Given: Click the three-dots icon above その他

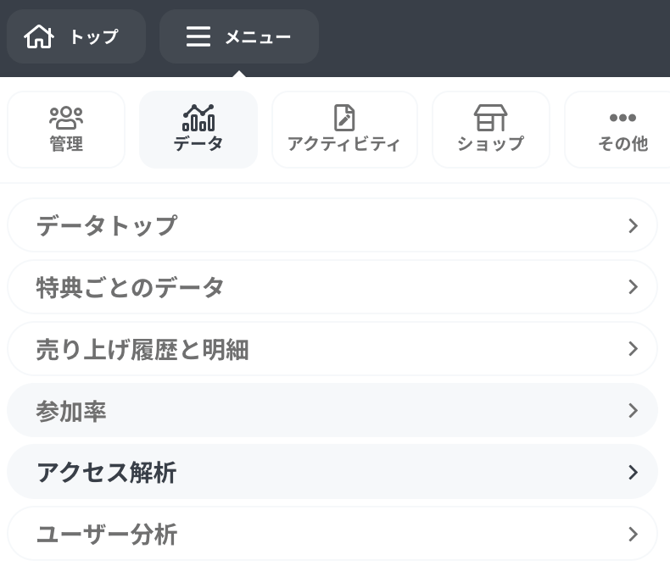Looking at the screenshot, I should (622, 118).
